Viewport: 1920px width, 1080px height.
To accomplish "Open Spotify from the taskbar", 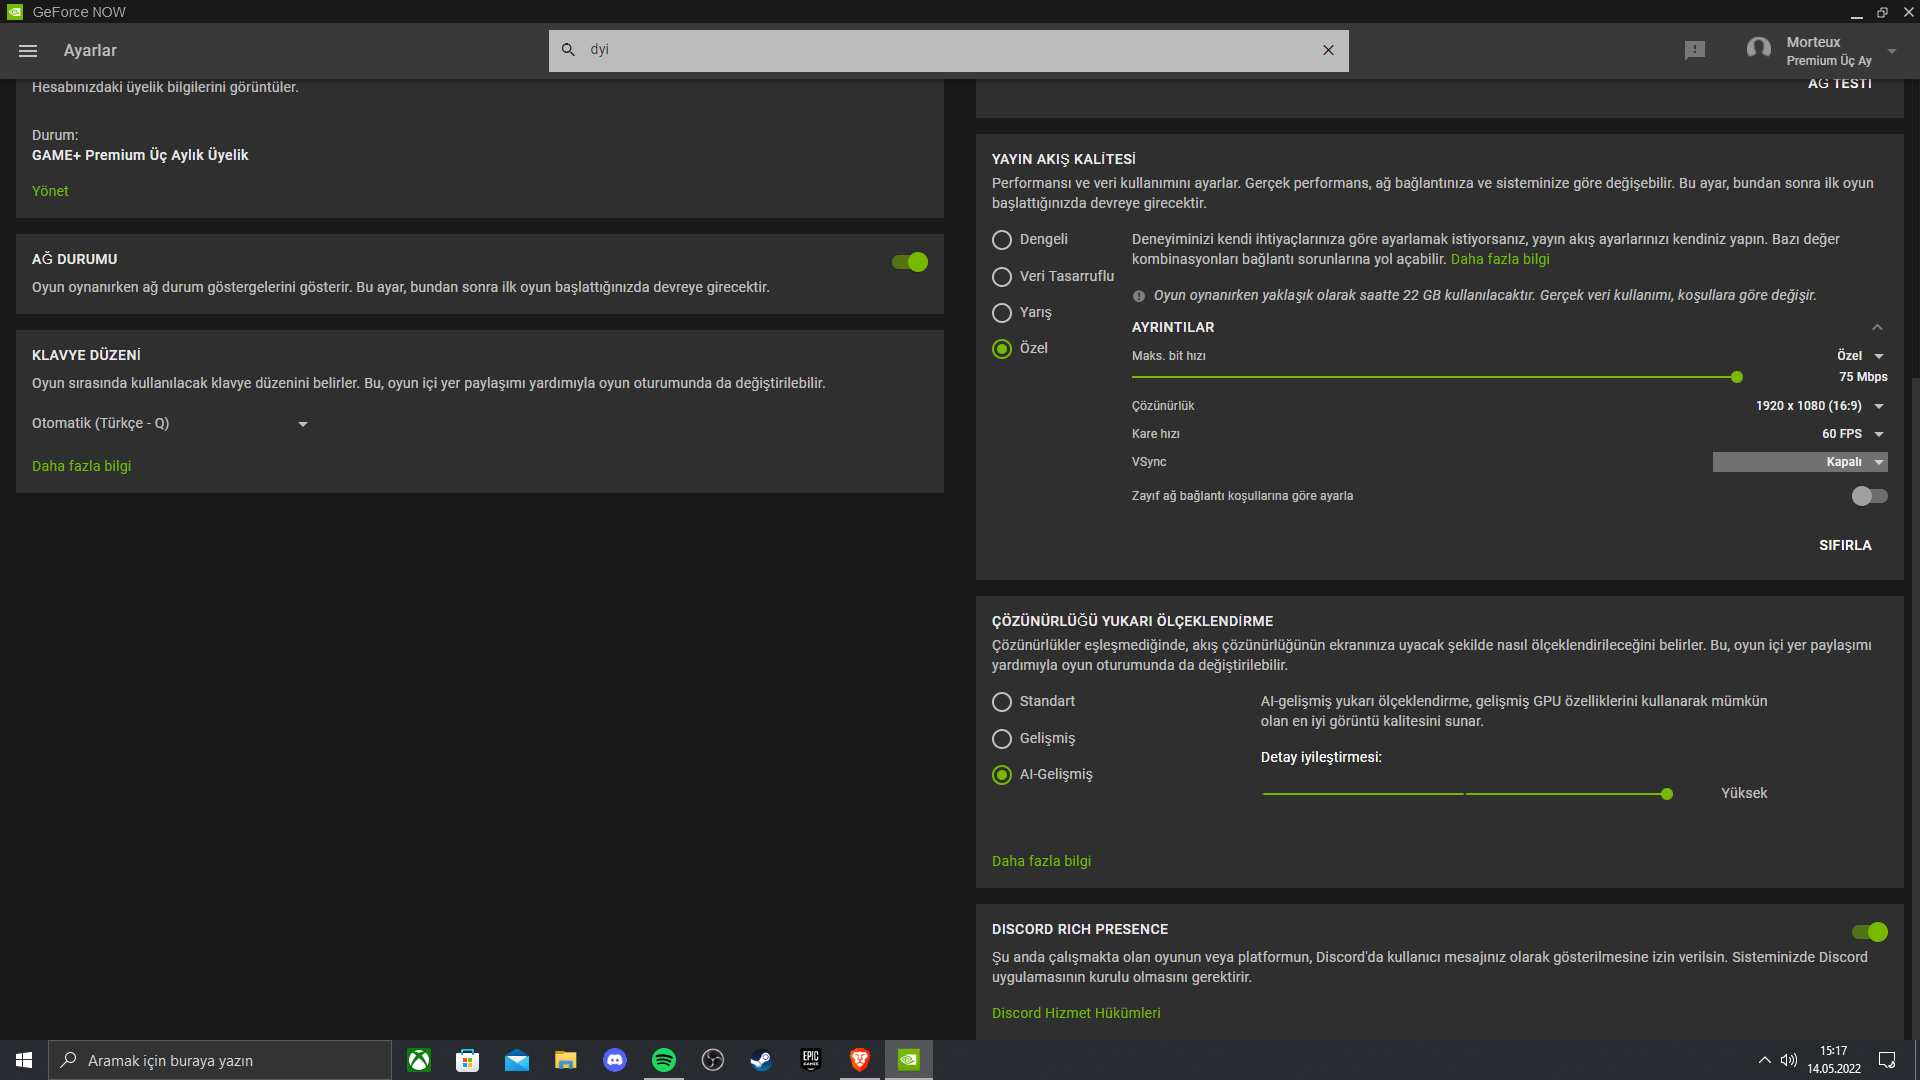I will pyautogui.click(x=663, y=1060).
